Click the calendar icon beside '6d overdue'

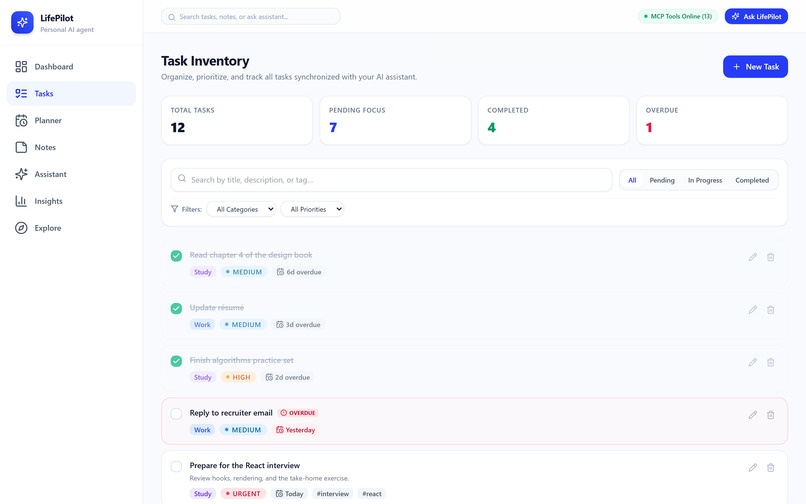[x=280, y=272]
